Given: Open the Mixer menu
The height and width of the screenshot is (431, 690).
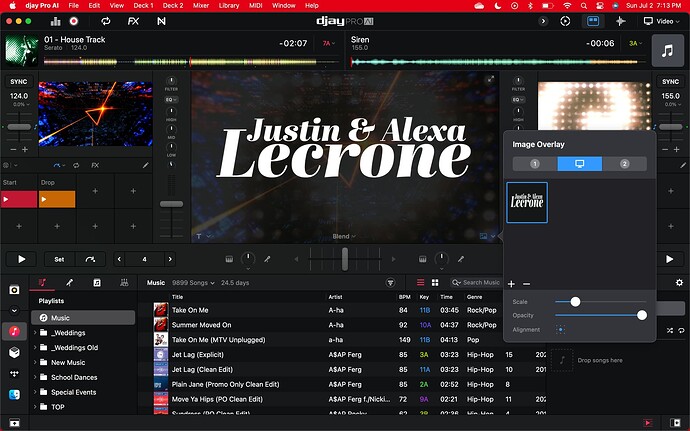Looking at the screenshot, I should pyautogui.click(x=201, y=5).
